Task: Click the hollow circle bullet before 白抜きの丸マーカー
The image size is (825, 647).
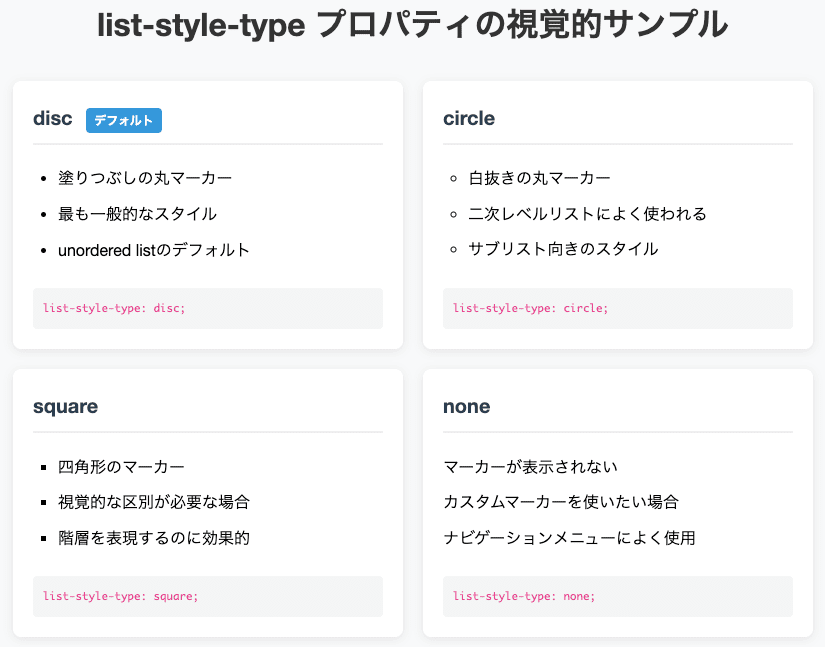Action: [x=454, y=179]
